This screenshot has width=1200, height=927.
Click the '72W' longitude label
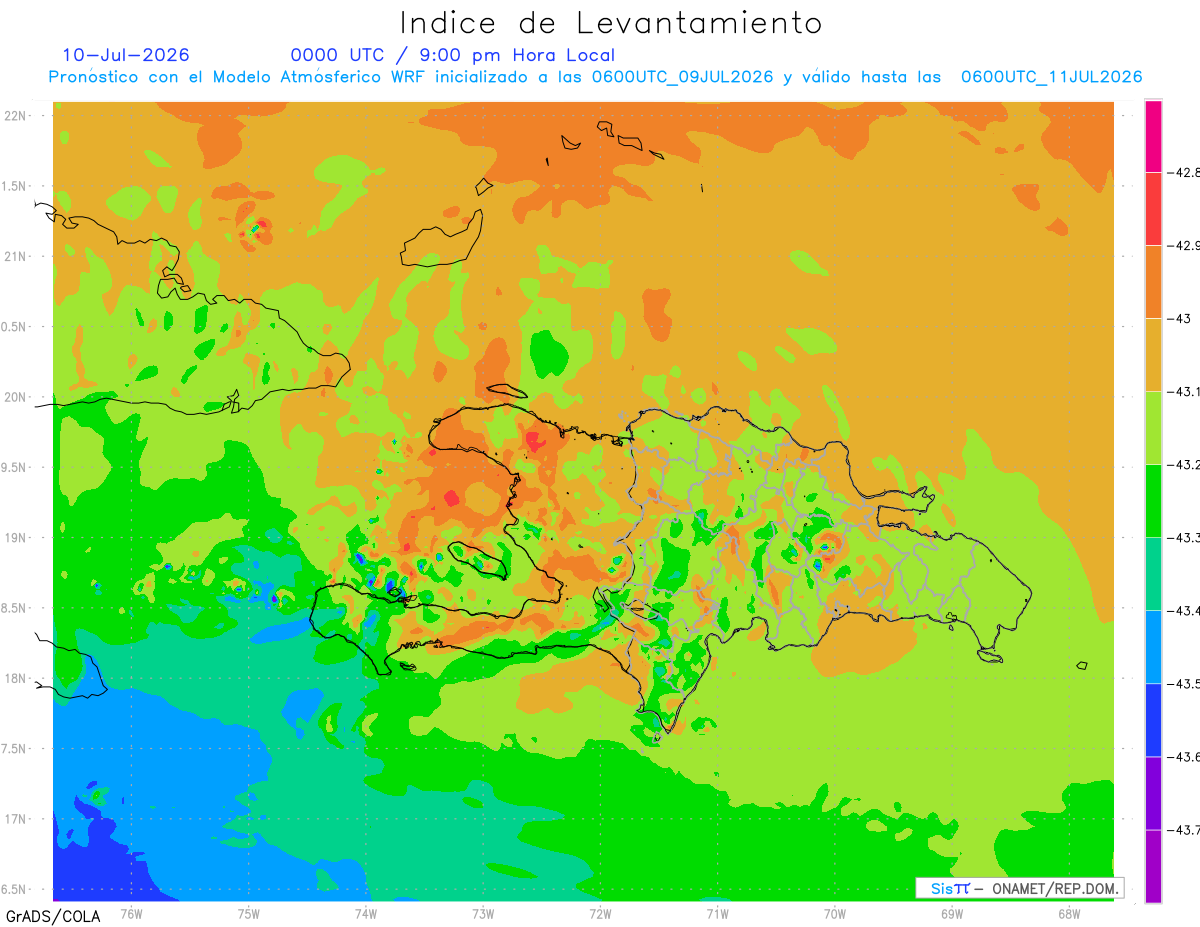pos(600,913)
